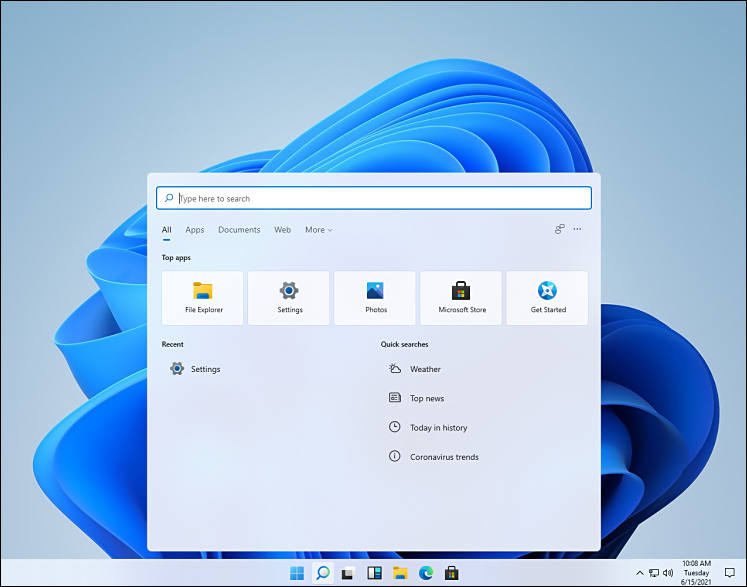Open Microsoft Store on the taskbar
Screen dimensions: 747x587
tap(452, 573)
